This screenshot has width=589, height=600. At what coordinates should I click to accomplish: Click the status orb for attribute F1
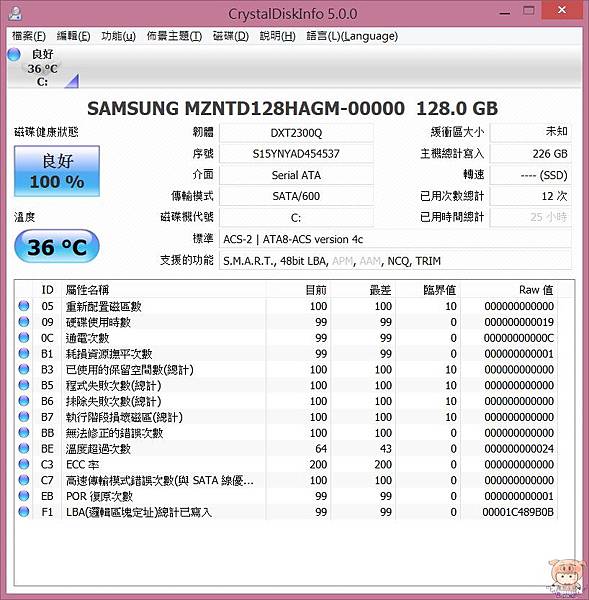(x=24, y=511)
